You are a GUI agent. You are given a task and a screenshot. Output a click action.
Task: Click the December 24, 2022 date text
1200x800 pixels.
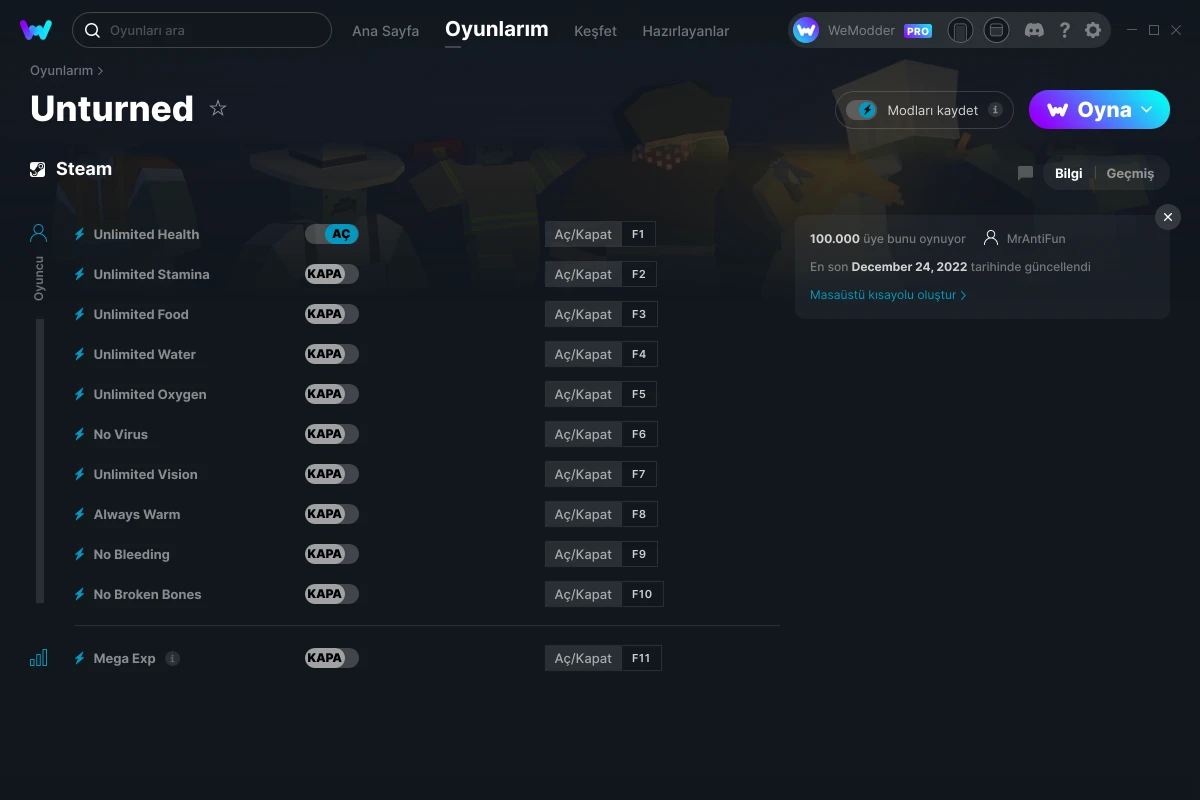tap(909, 267)
